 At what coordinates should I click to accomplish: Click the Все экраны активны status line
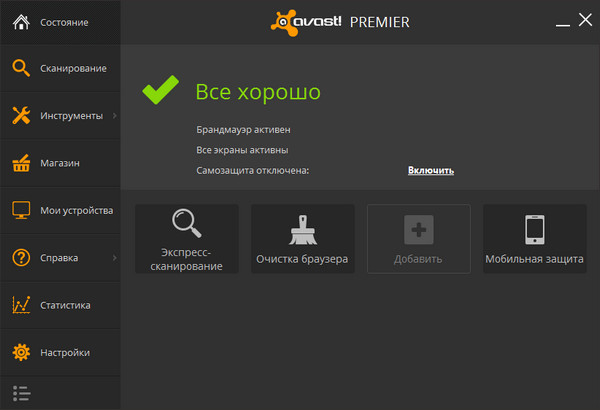(x=242, y=150)
